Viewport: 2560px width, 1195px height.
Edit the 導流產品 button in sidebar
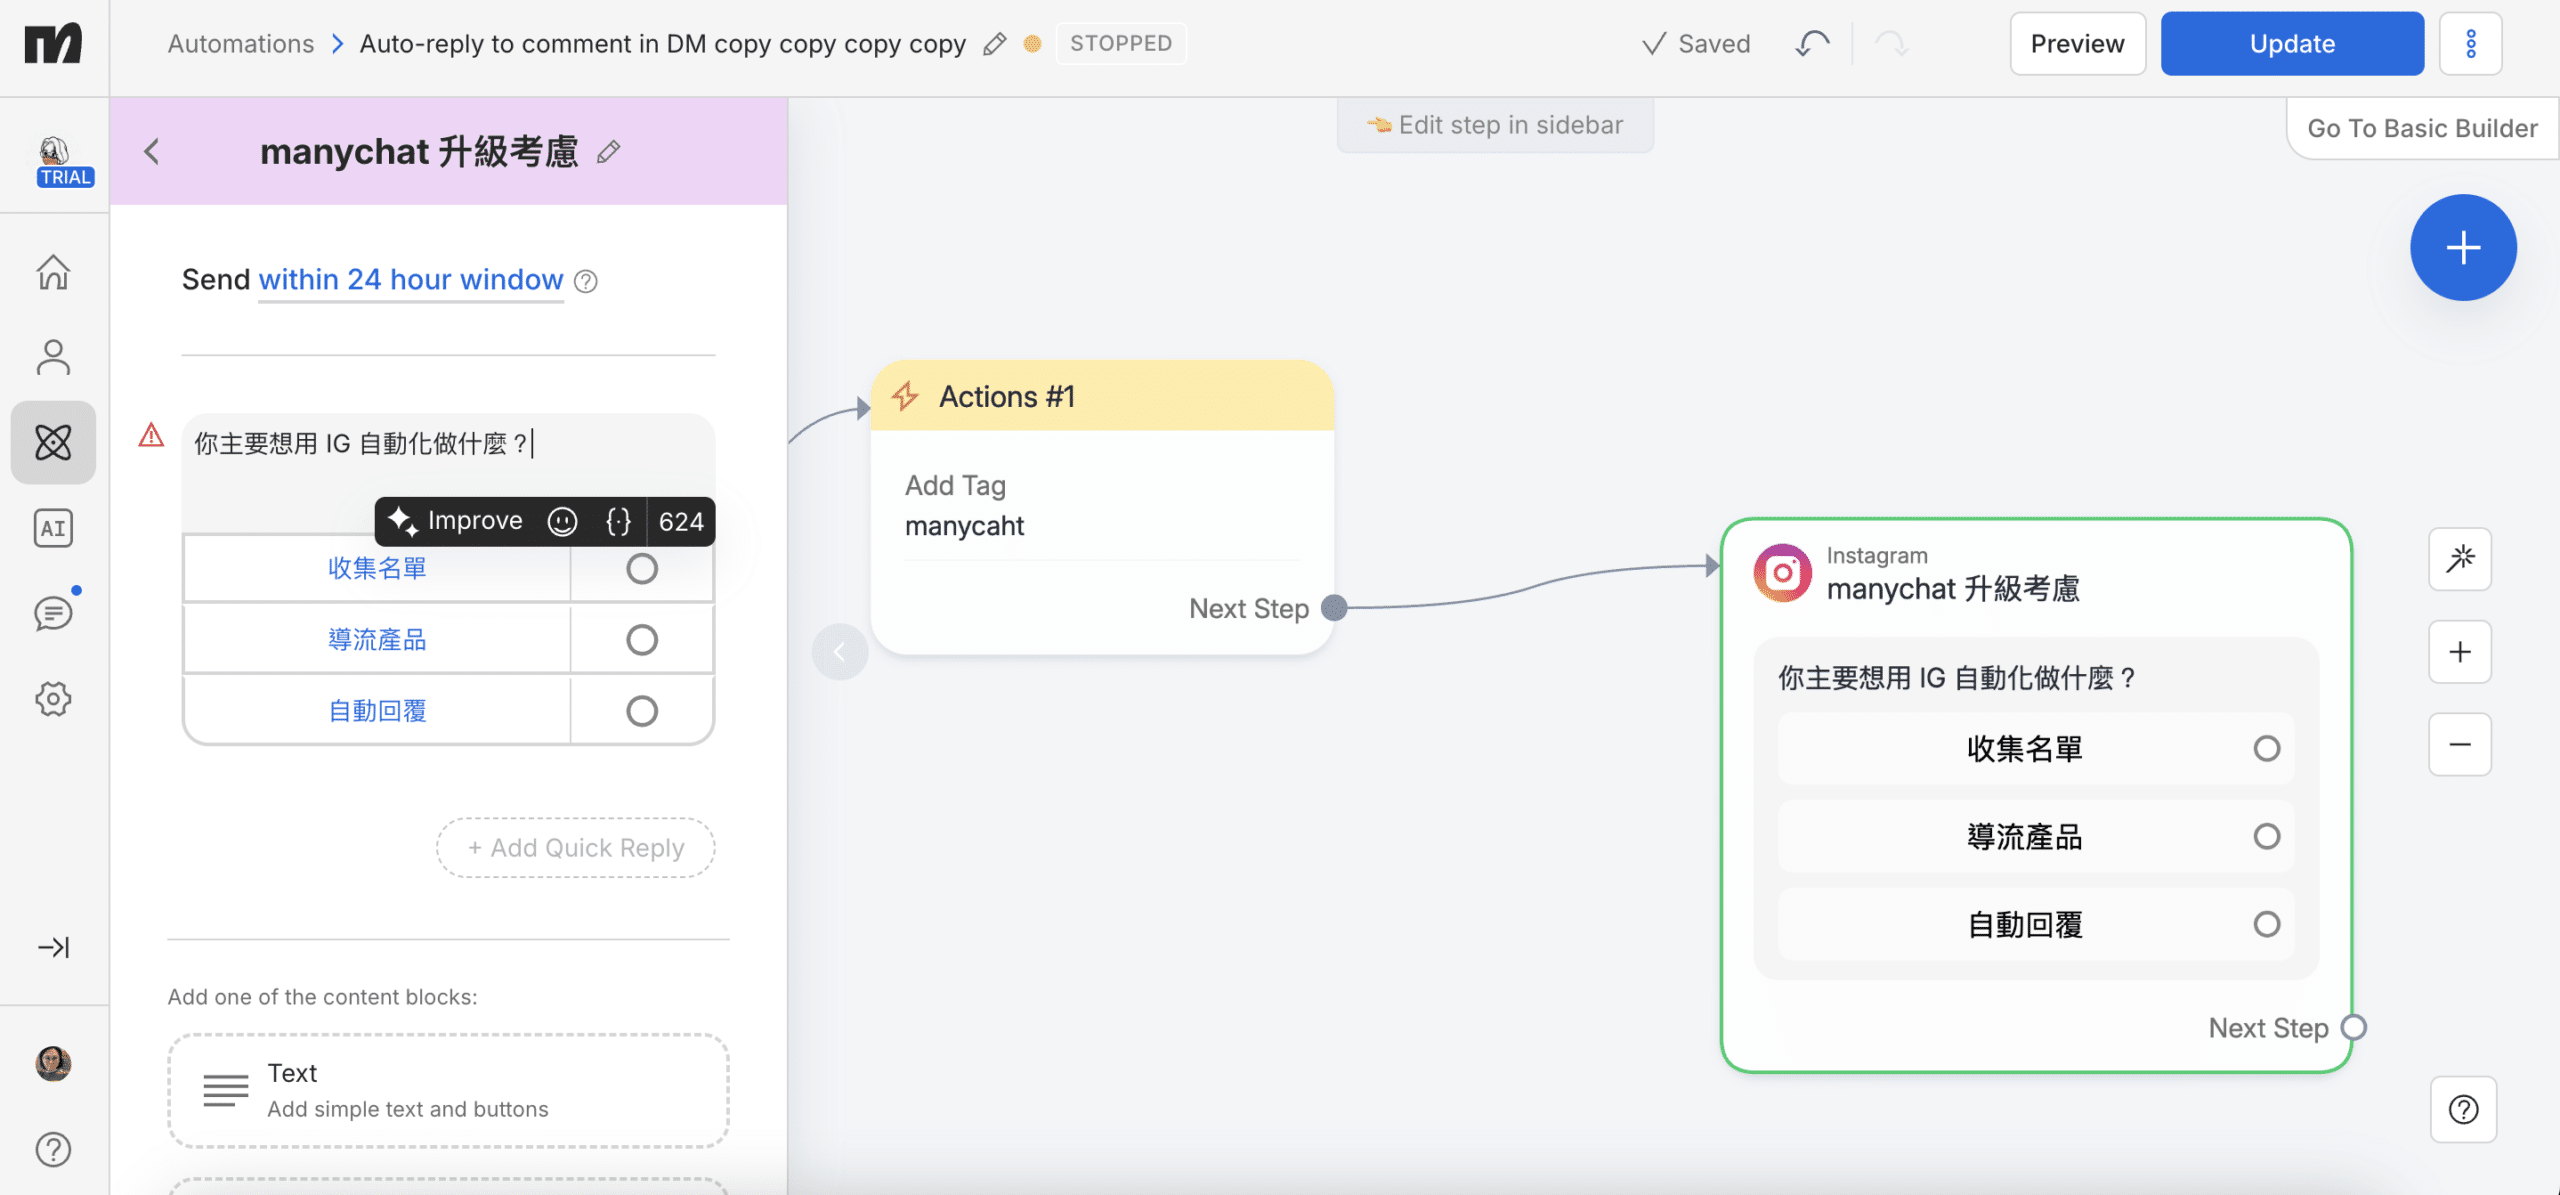[x=377, y=640]
